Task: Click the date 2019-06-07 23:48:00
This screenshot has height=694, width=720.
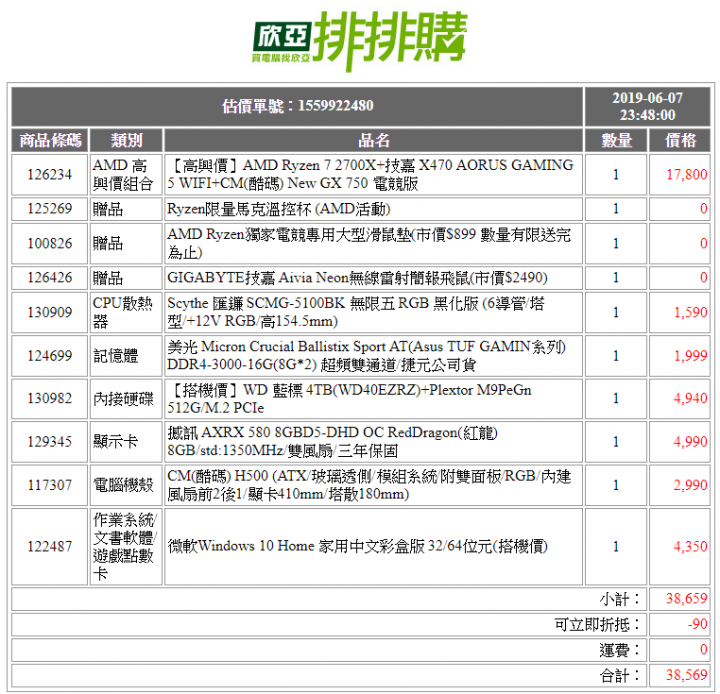Action: (x=647, y=106)
